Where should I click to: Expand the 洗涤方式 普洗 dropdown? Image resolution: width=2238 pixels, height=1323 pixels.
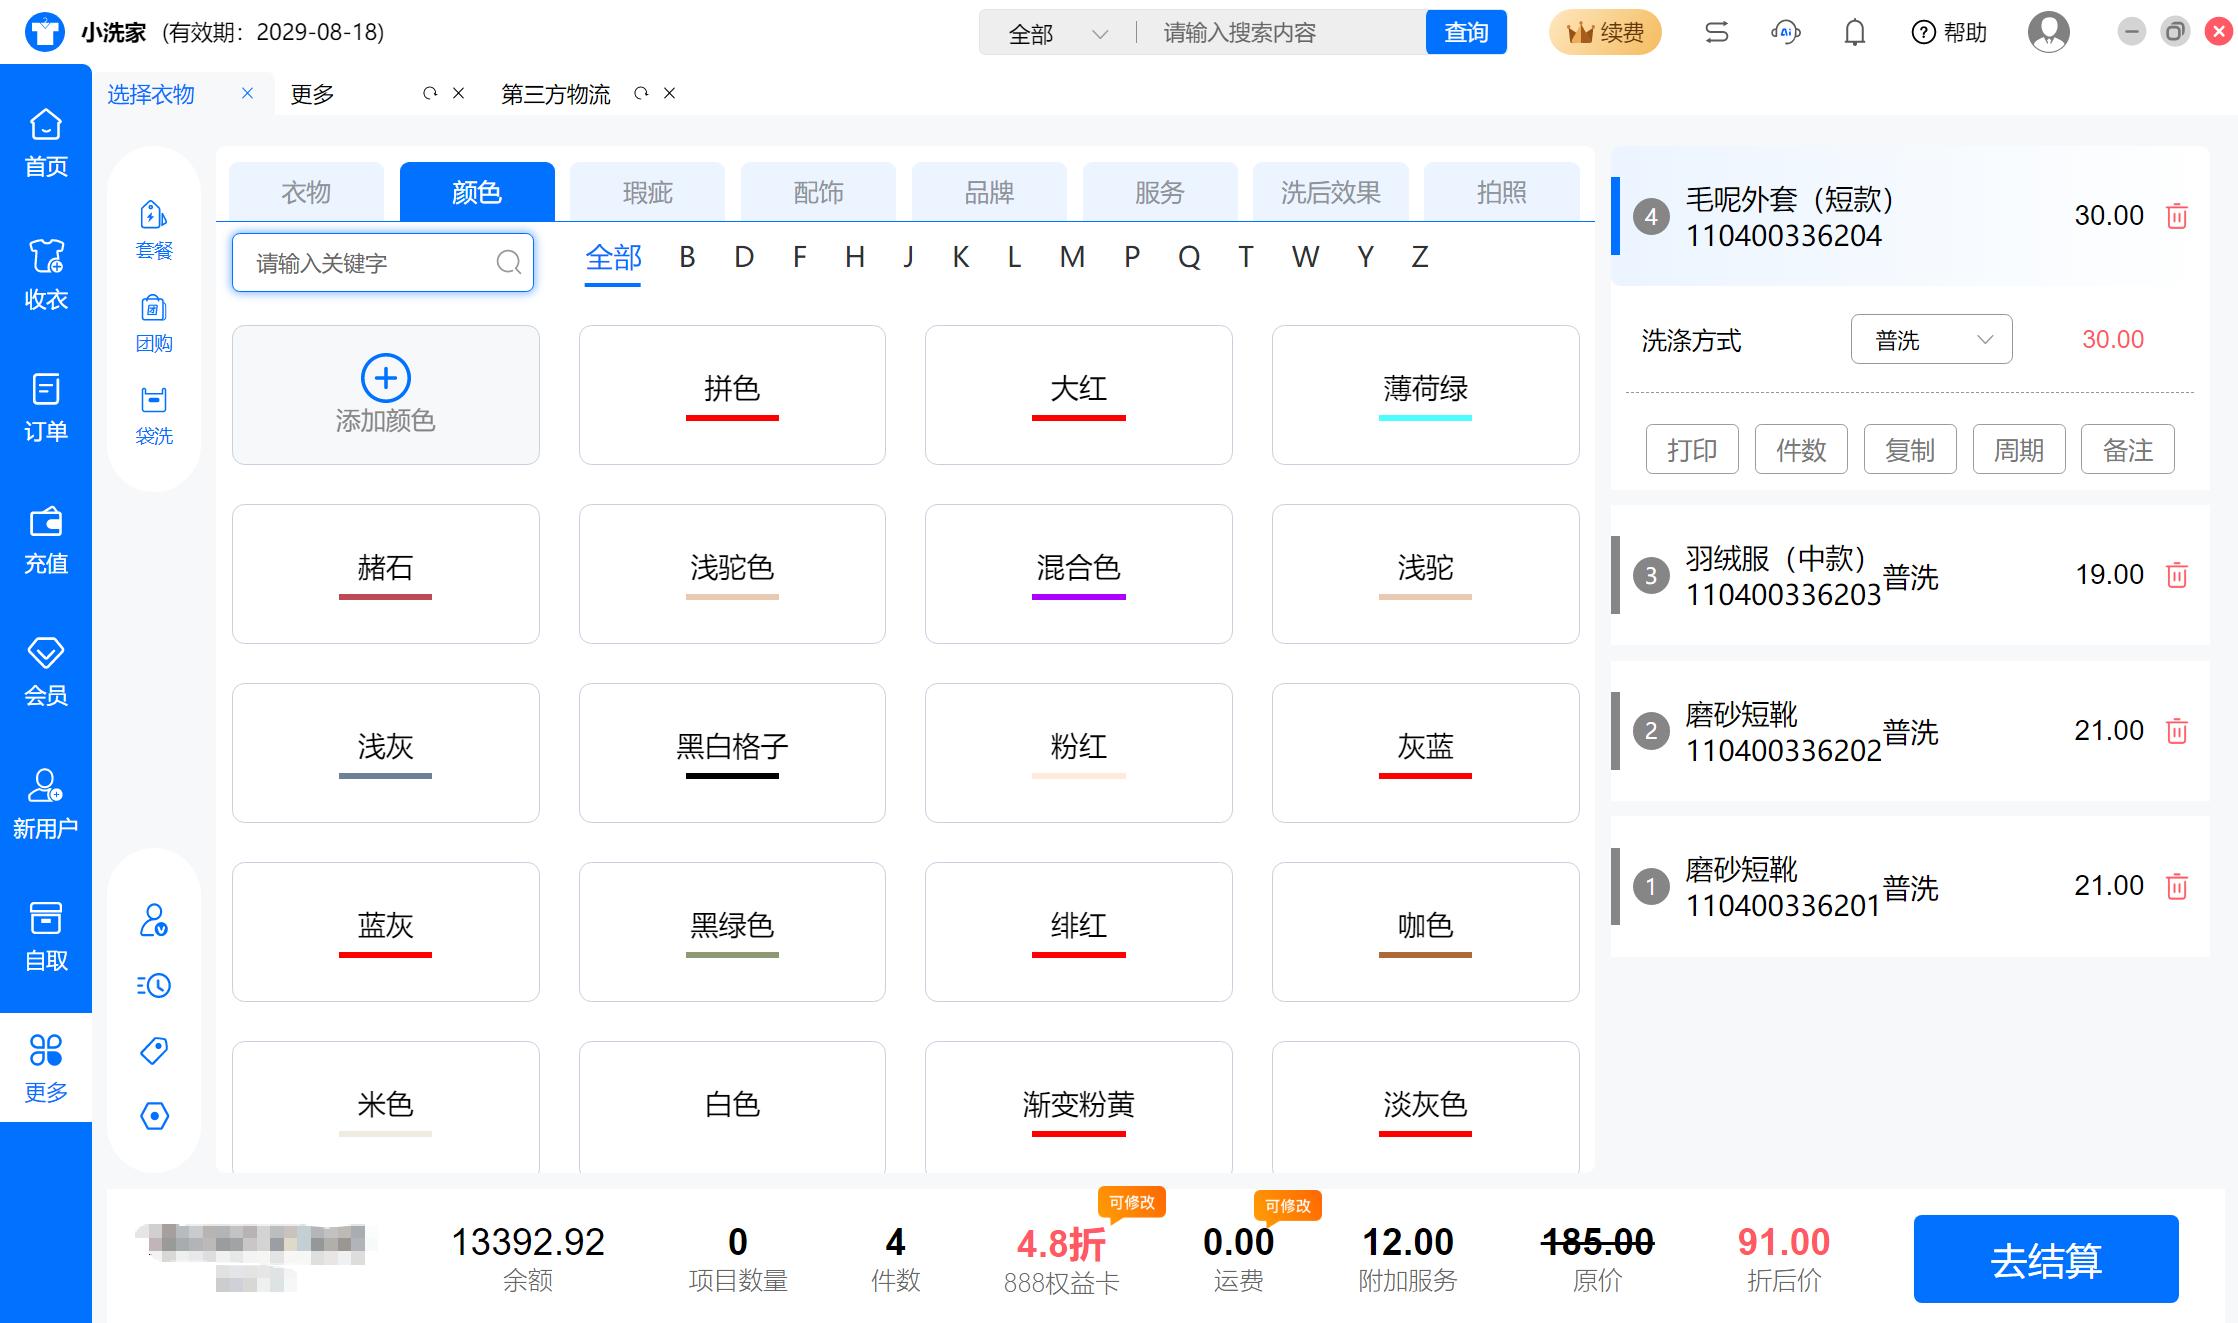point(1931,340)
